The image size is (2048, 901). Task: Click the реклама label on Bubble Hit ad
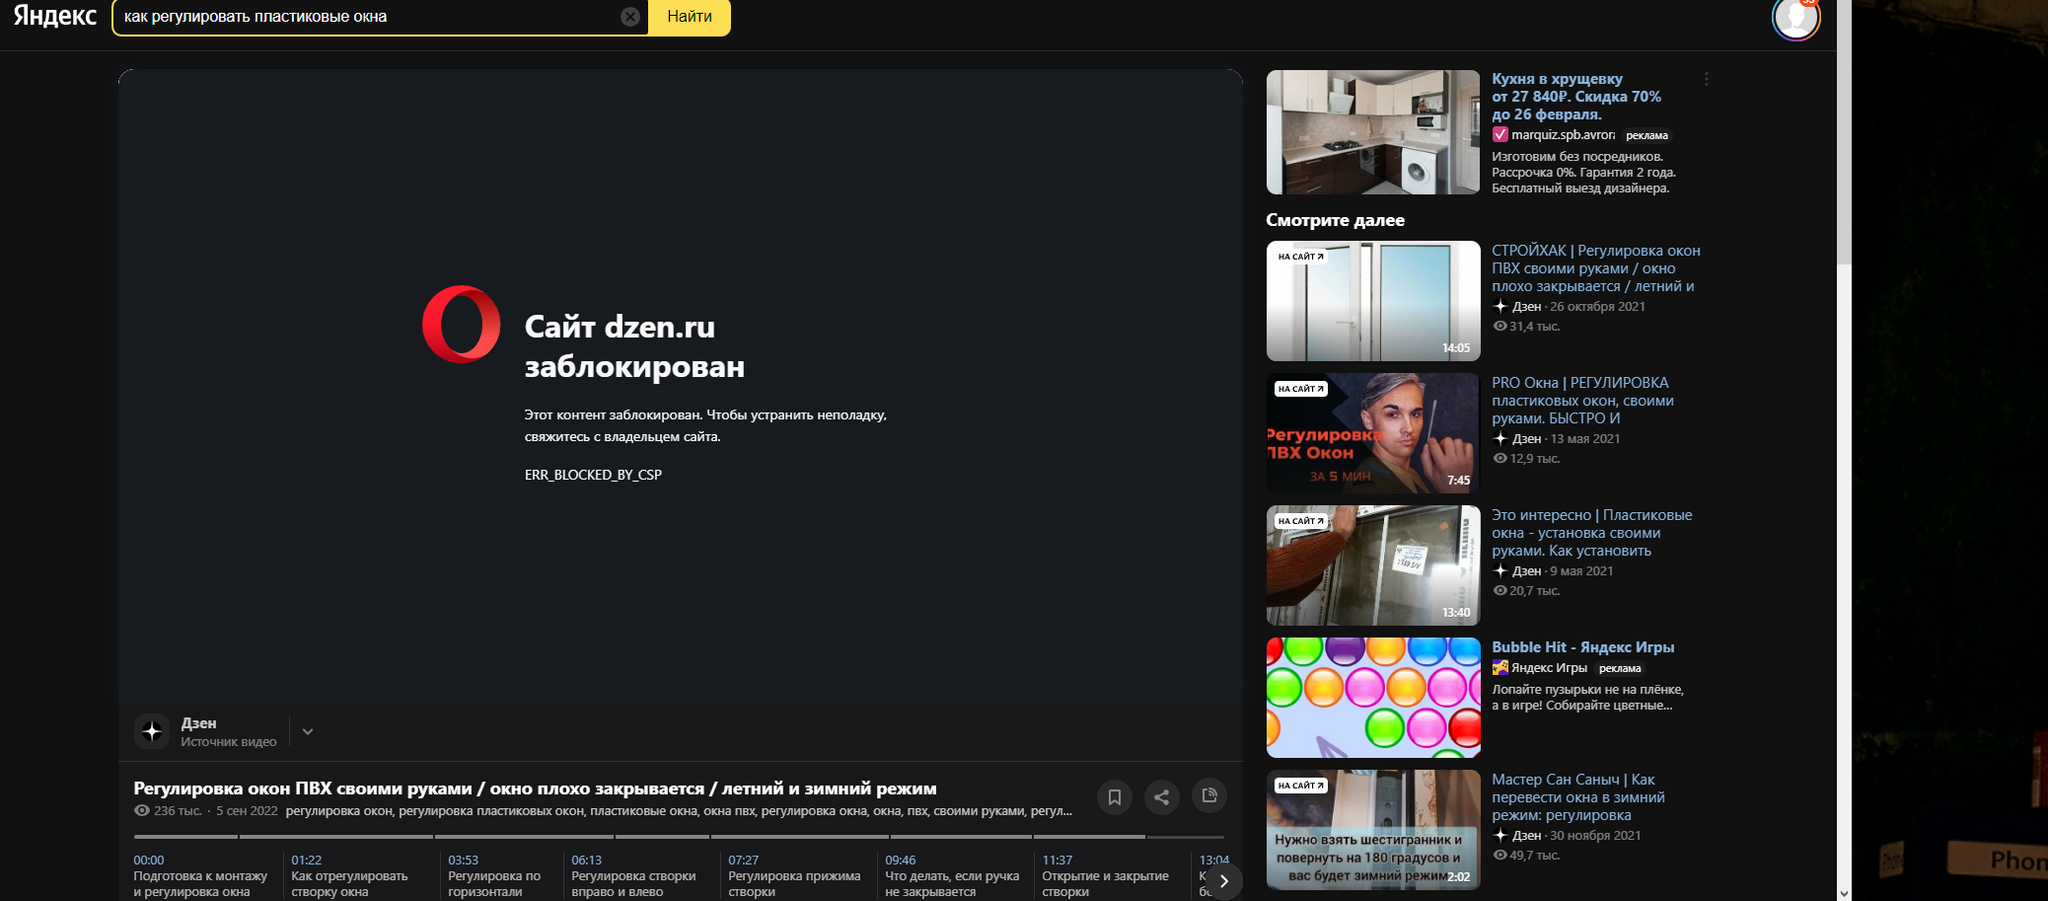click(1619, 668)
